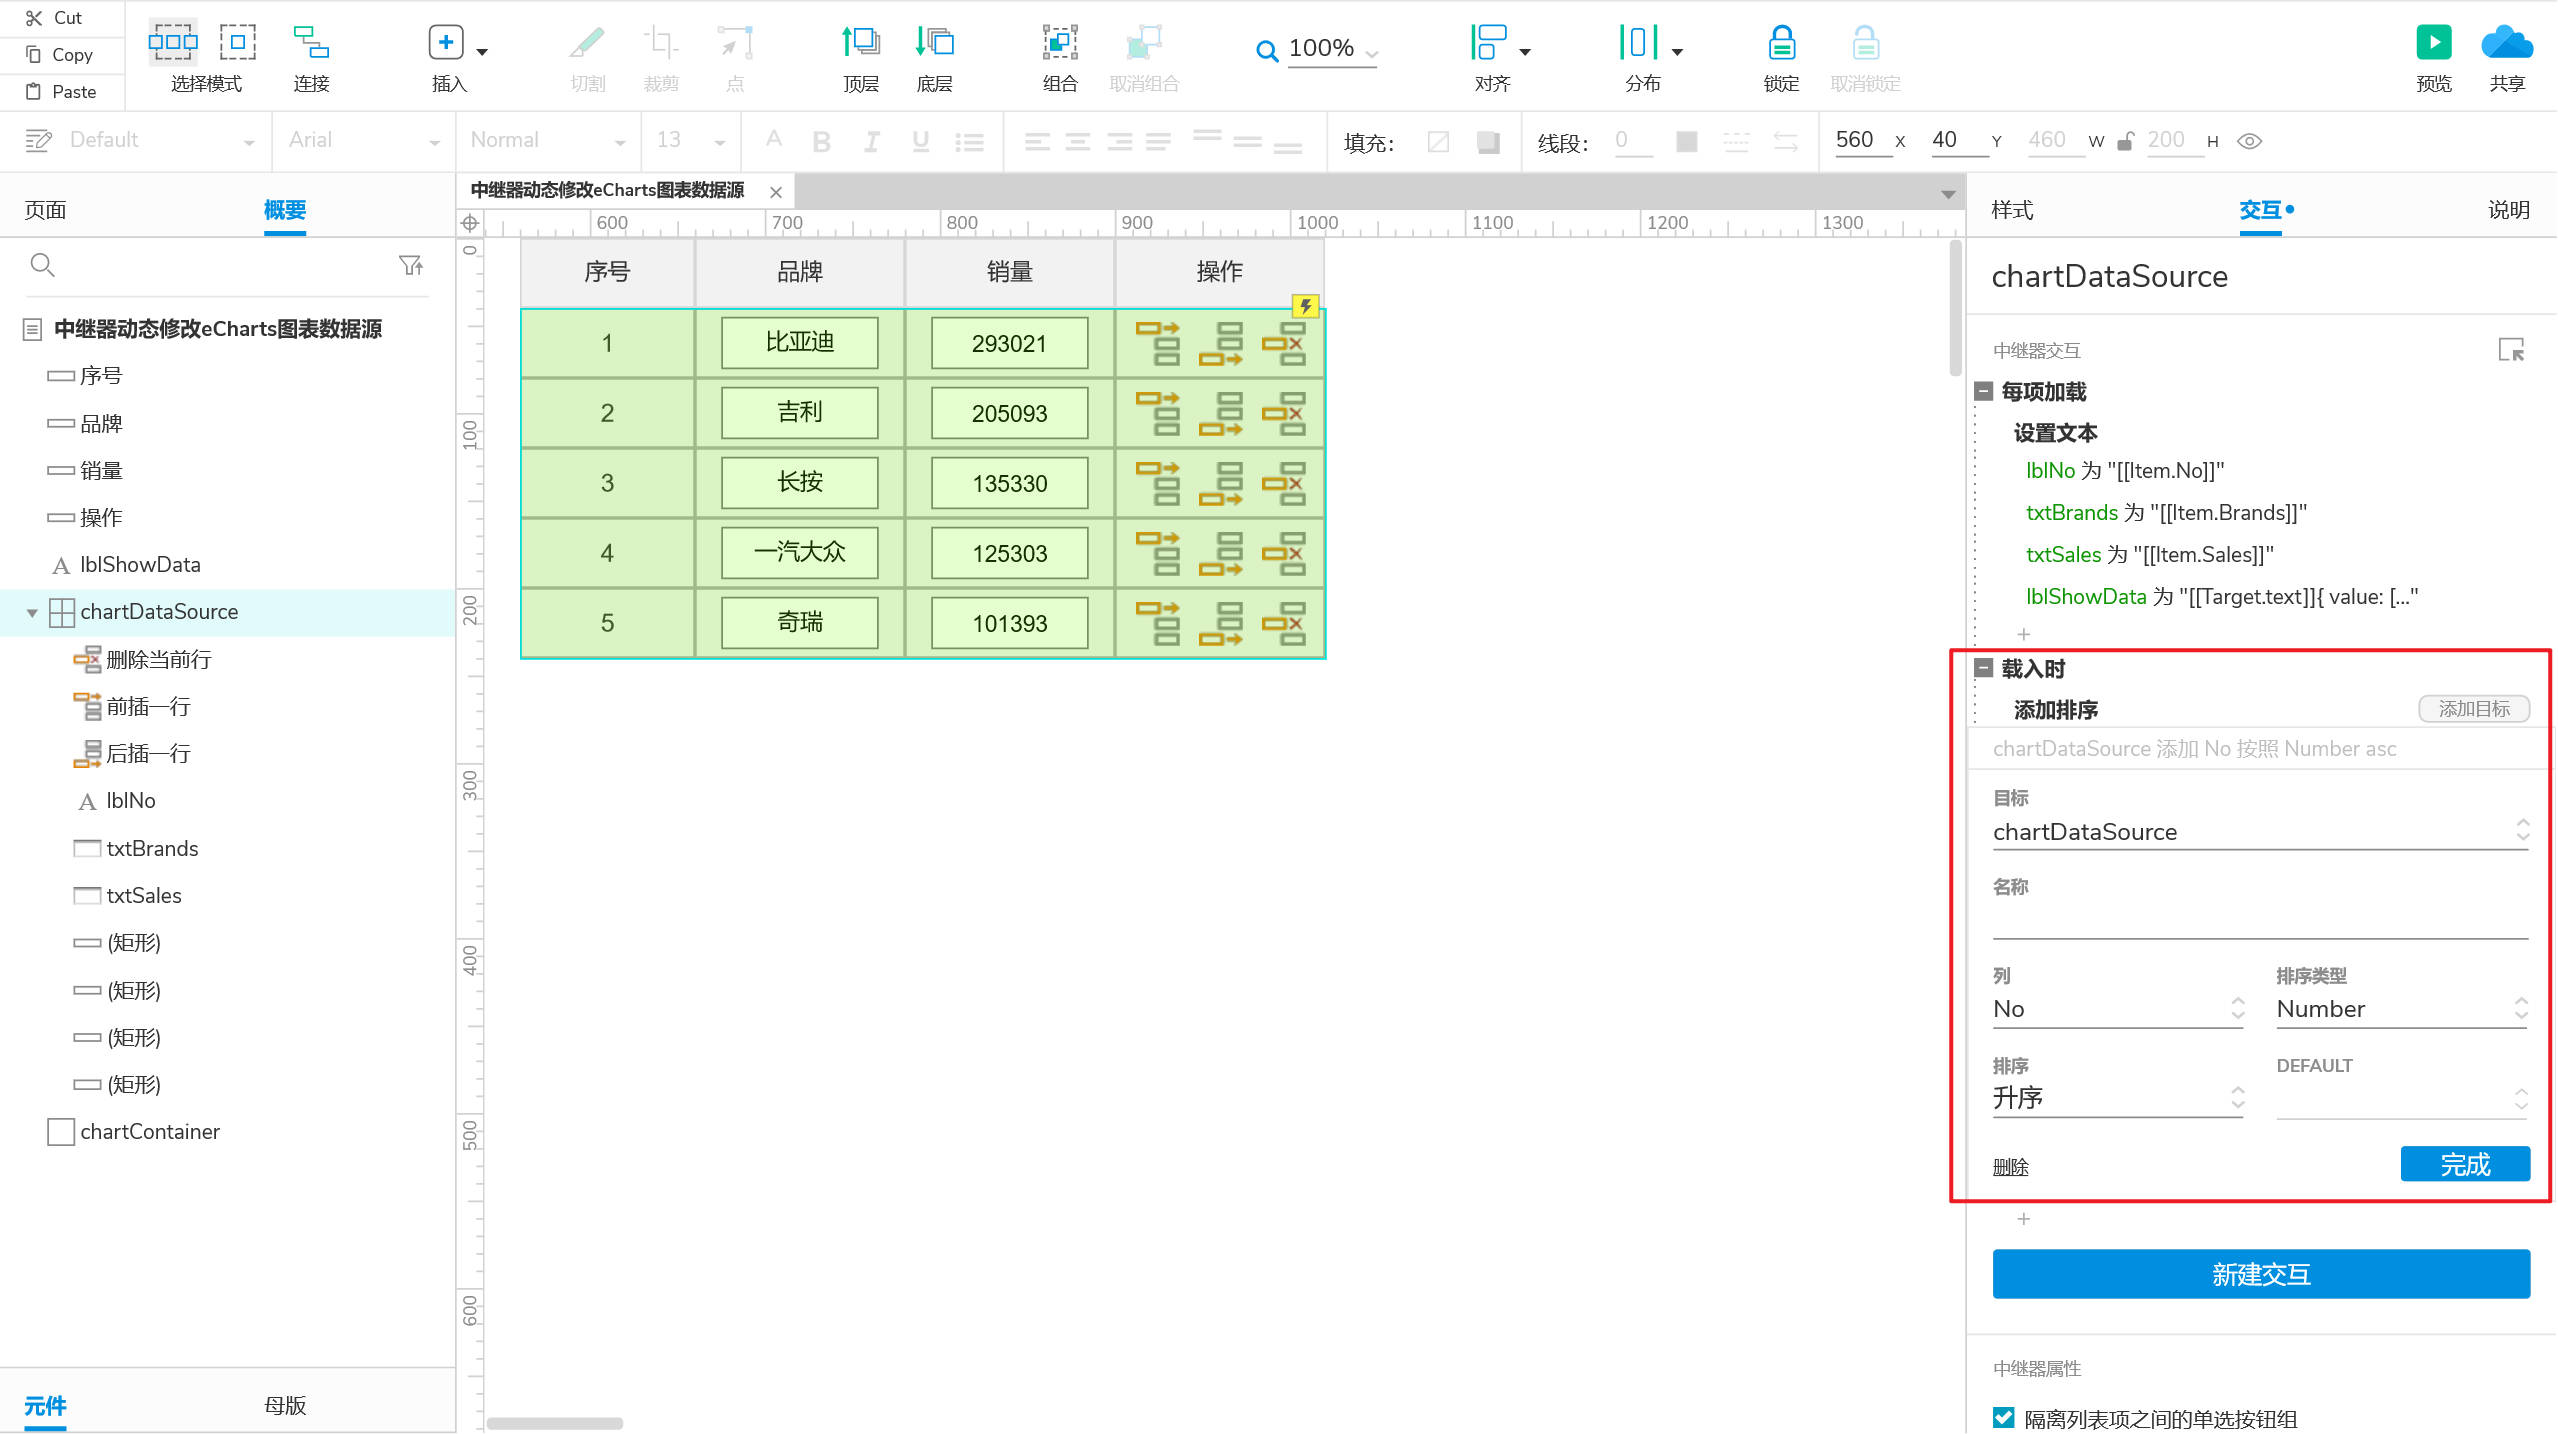Click delete-row icon in row 3
The height and width of the screenshot is (1434, 2558).
[x=1284, y=483]
